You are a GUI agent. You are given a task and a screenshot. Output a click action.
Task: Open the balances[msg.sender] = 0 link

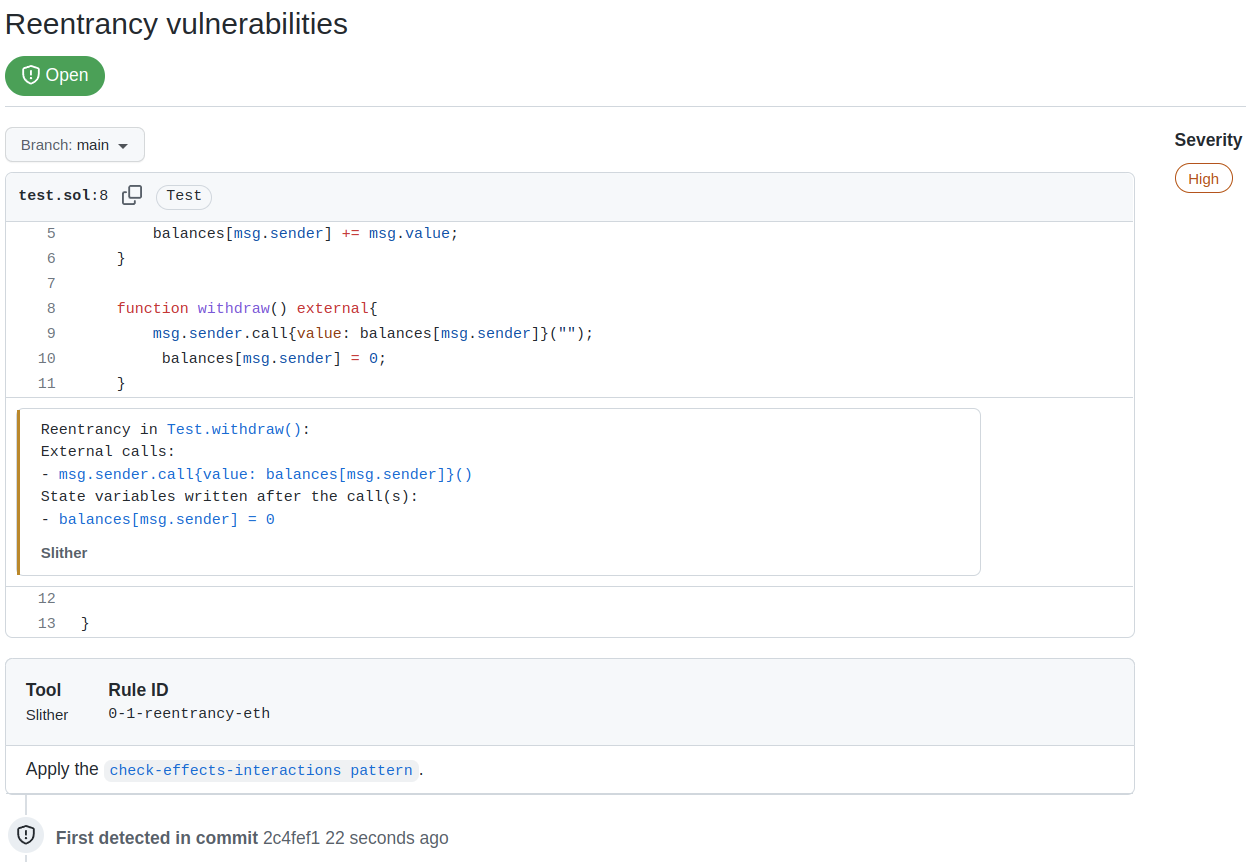pyautogui.click(x=166, y=519)
